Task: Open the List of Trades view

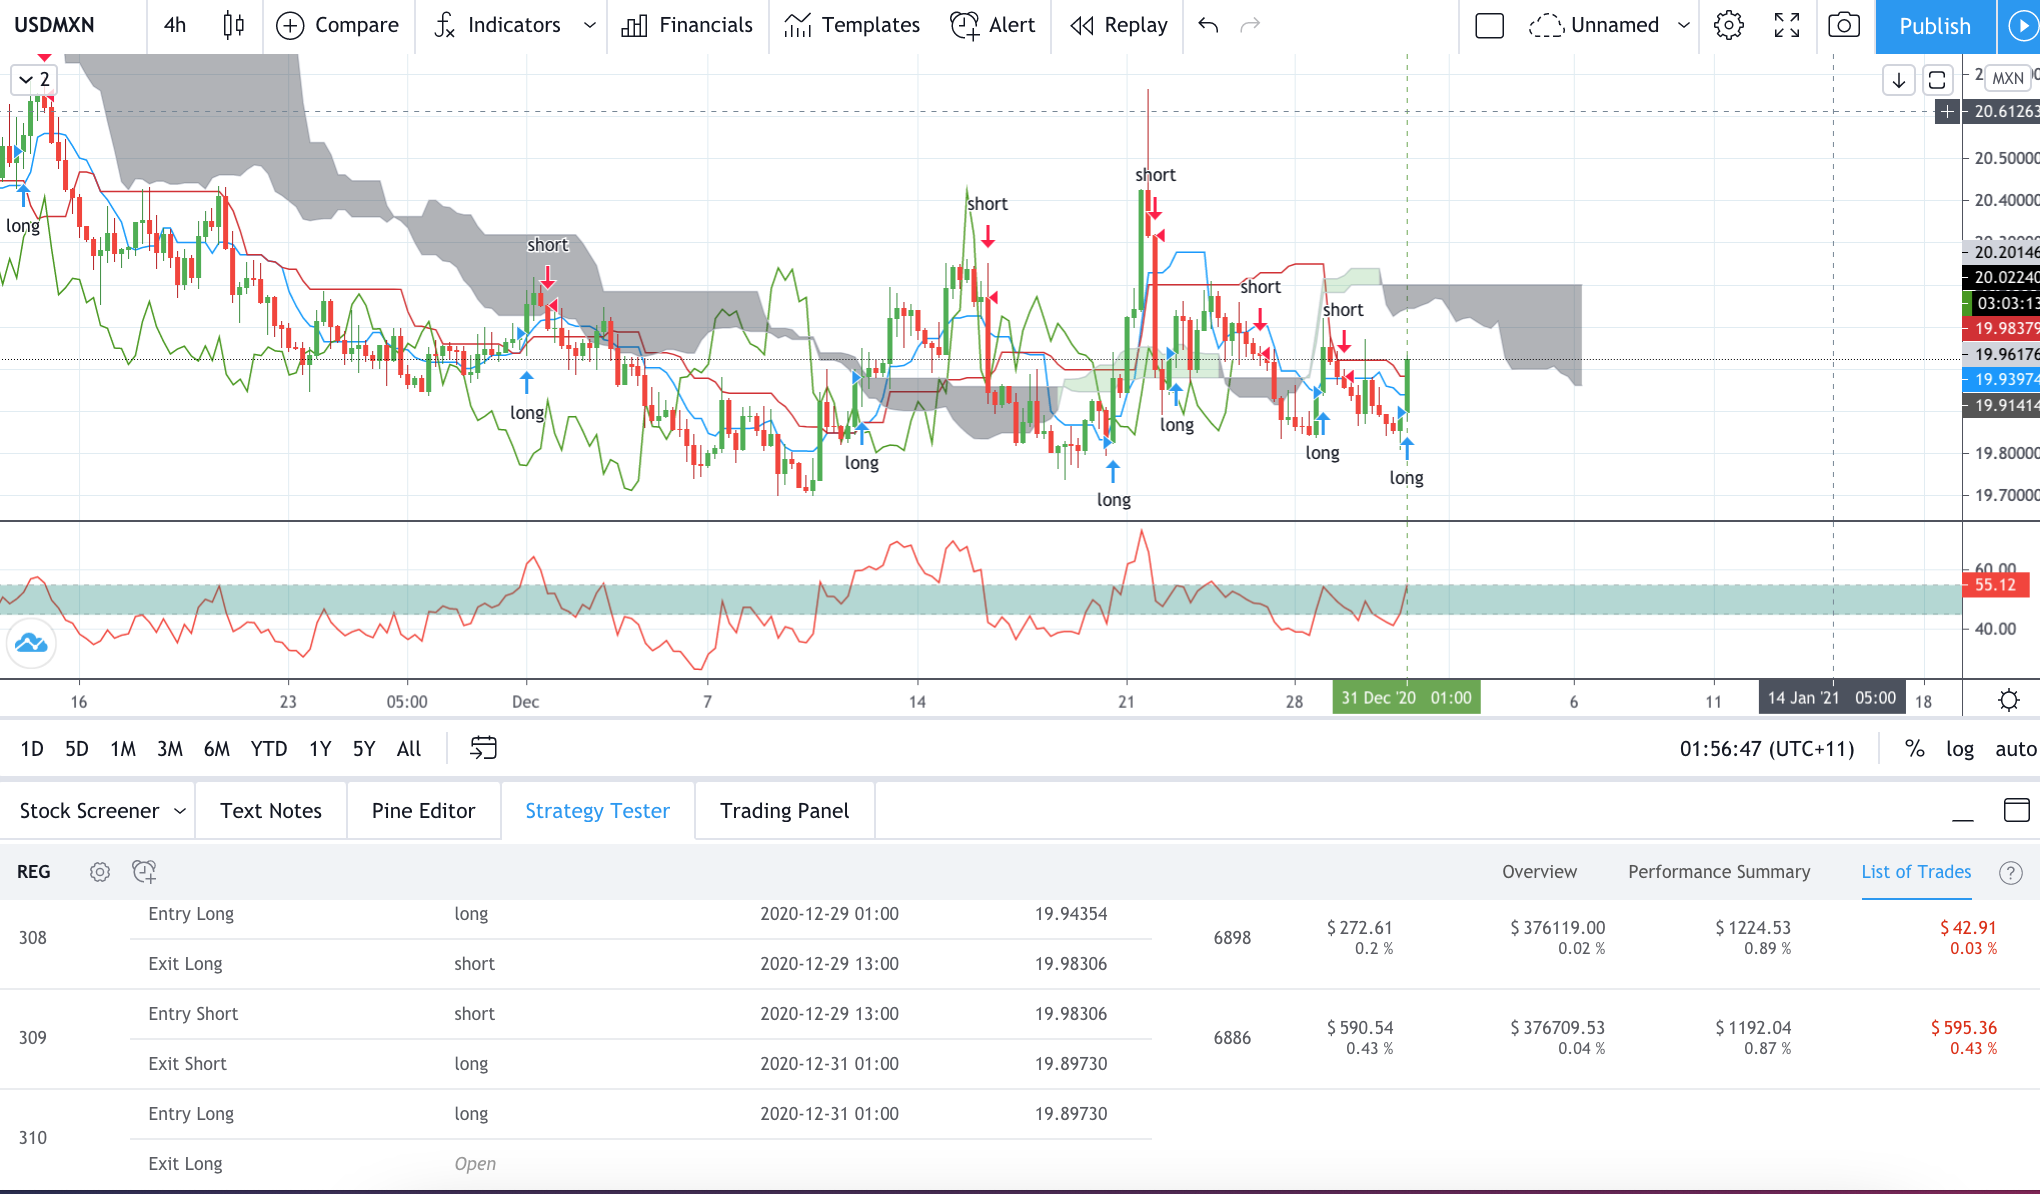Action: 1916,872
